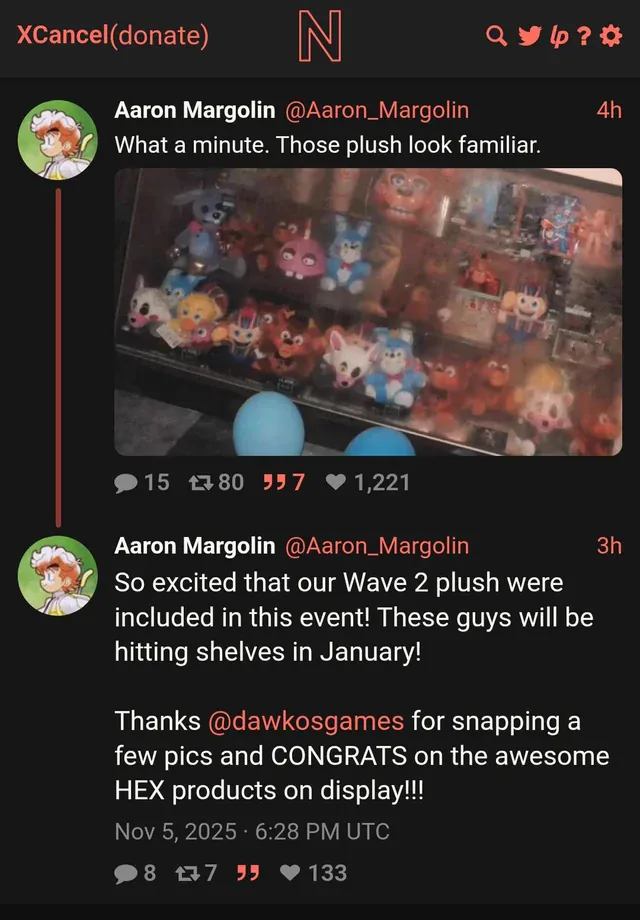
Task: Click the retweet icon showing 7
Action: click(x=187, y=872)
